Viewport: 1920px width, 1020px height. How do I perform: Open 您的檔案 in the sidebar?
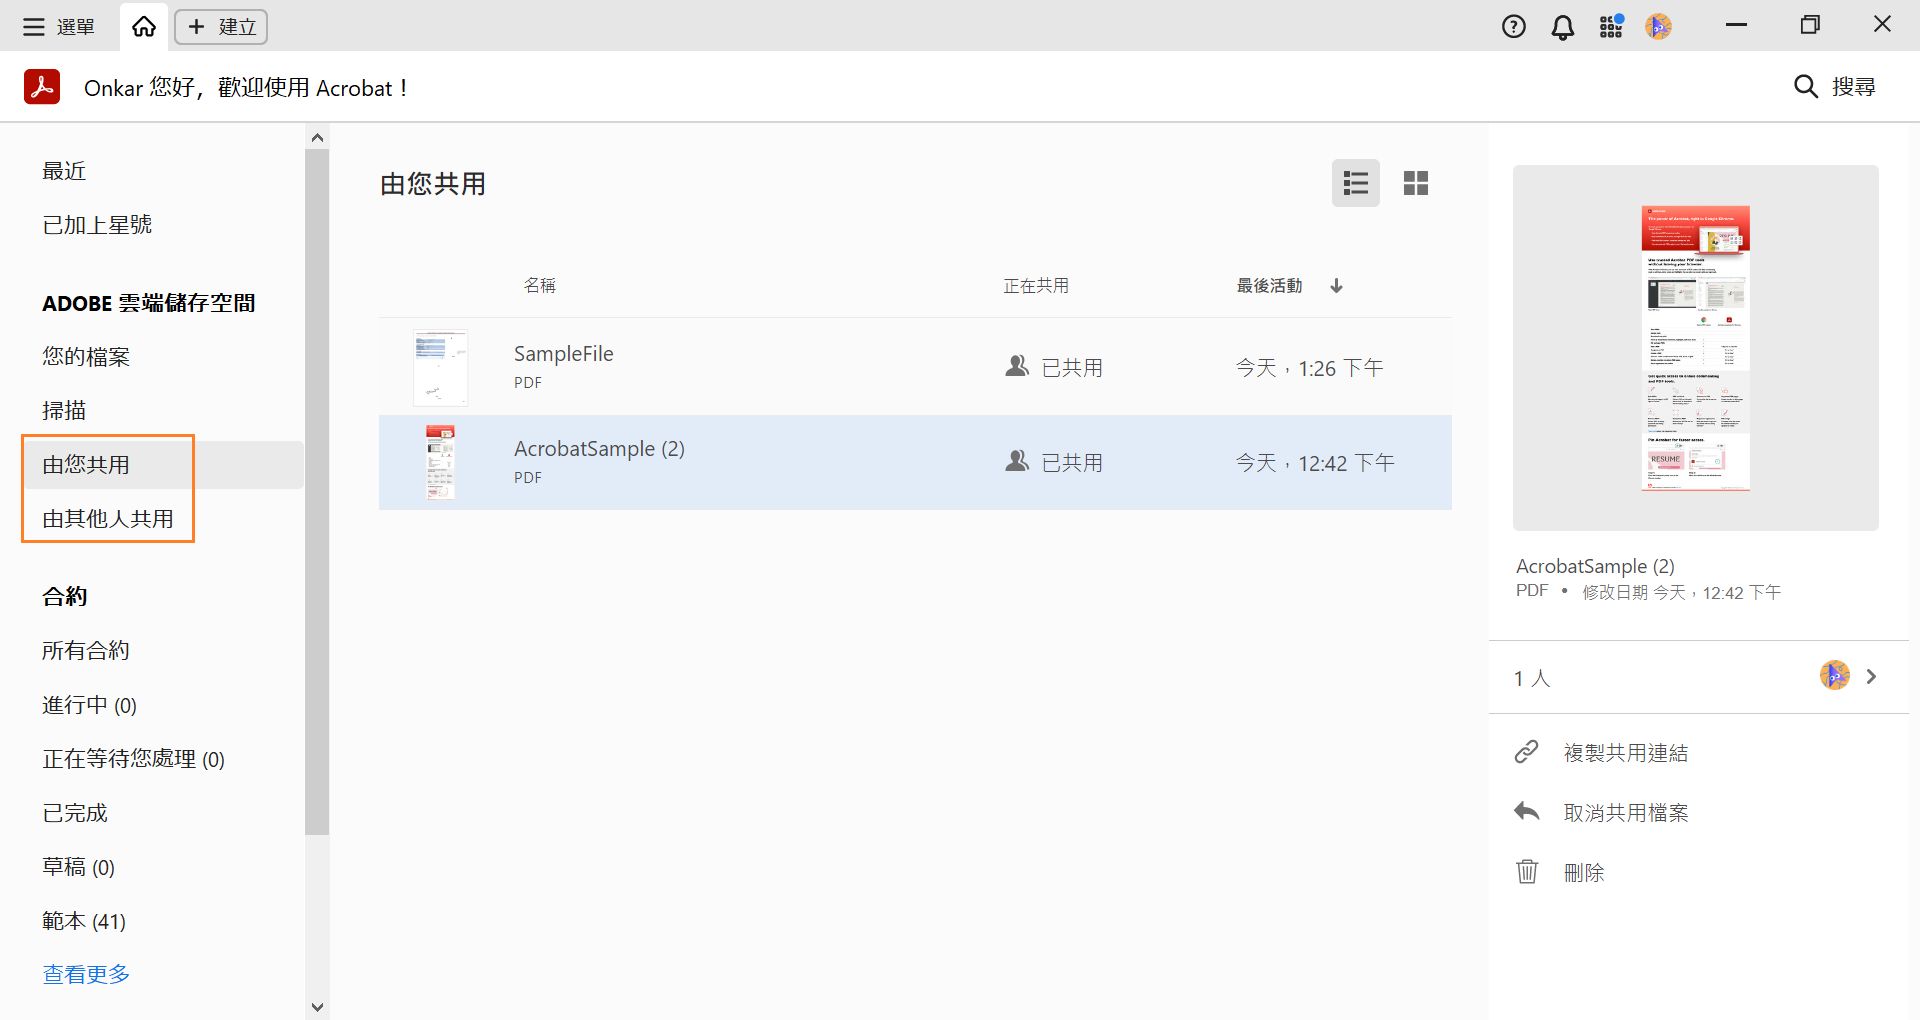[x=86, y=357]
